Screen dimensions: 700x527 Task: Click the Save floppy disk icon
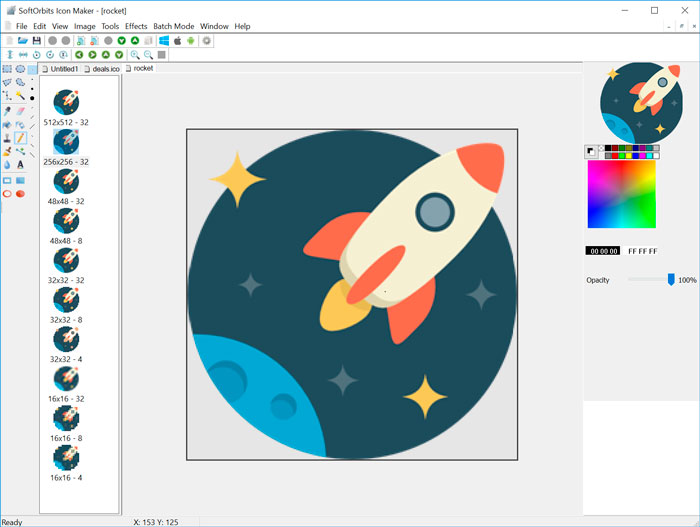(37, 41)
